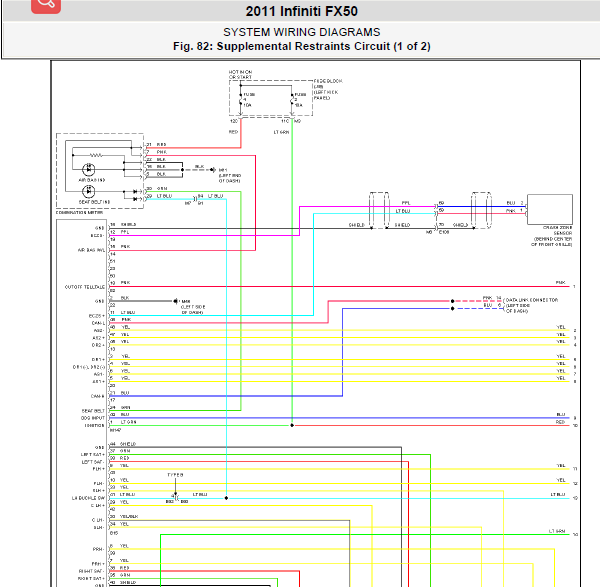Open the red magnifier search icon
Screen dimensions: 600x587
46,5
